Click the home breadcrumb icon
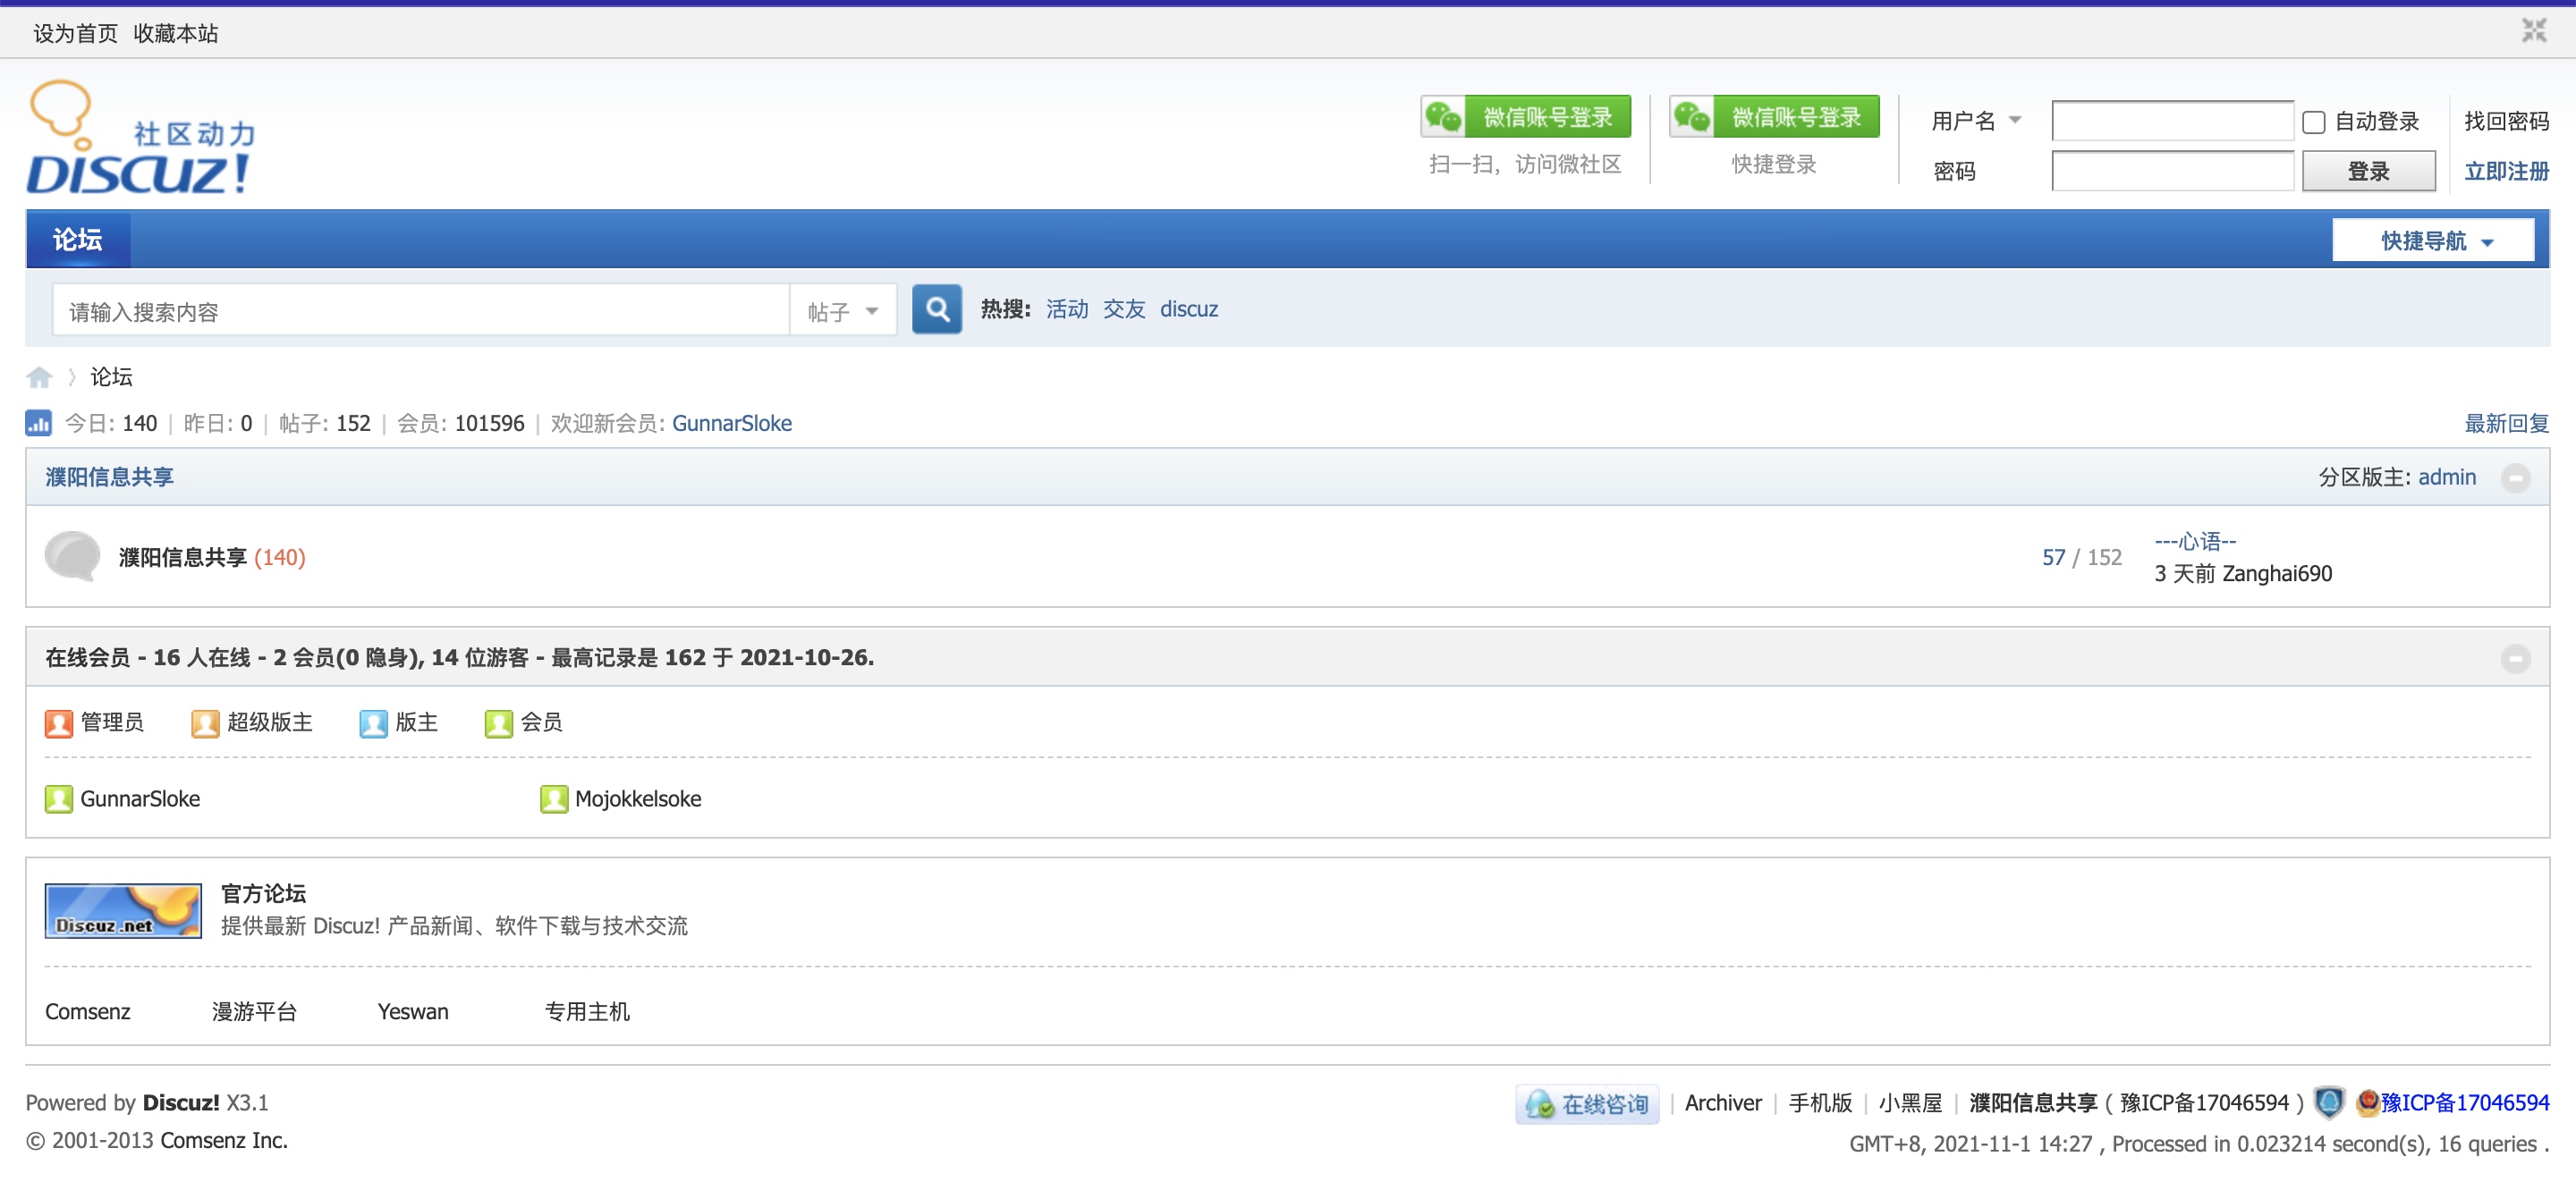The image size is (2576, 1182). (39, 377)
